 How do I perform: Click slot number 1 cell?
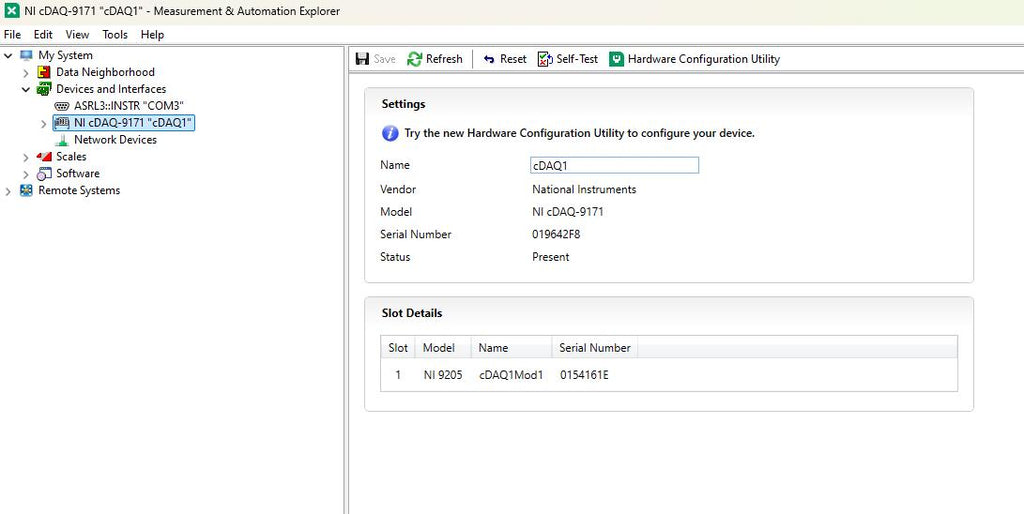point(398,376)
